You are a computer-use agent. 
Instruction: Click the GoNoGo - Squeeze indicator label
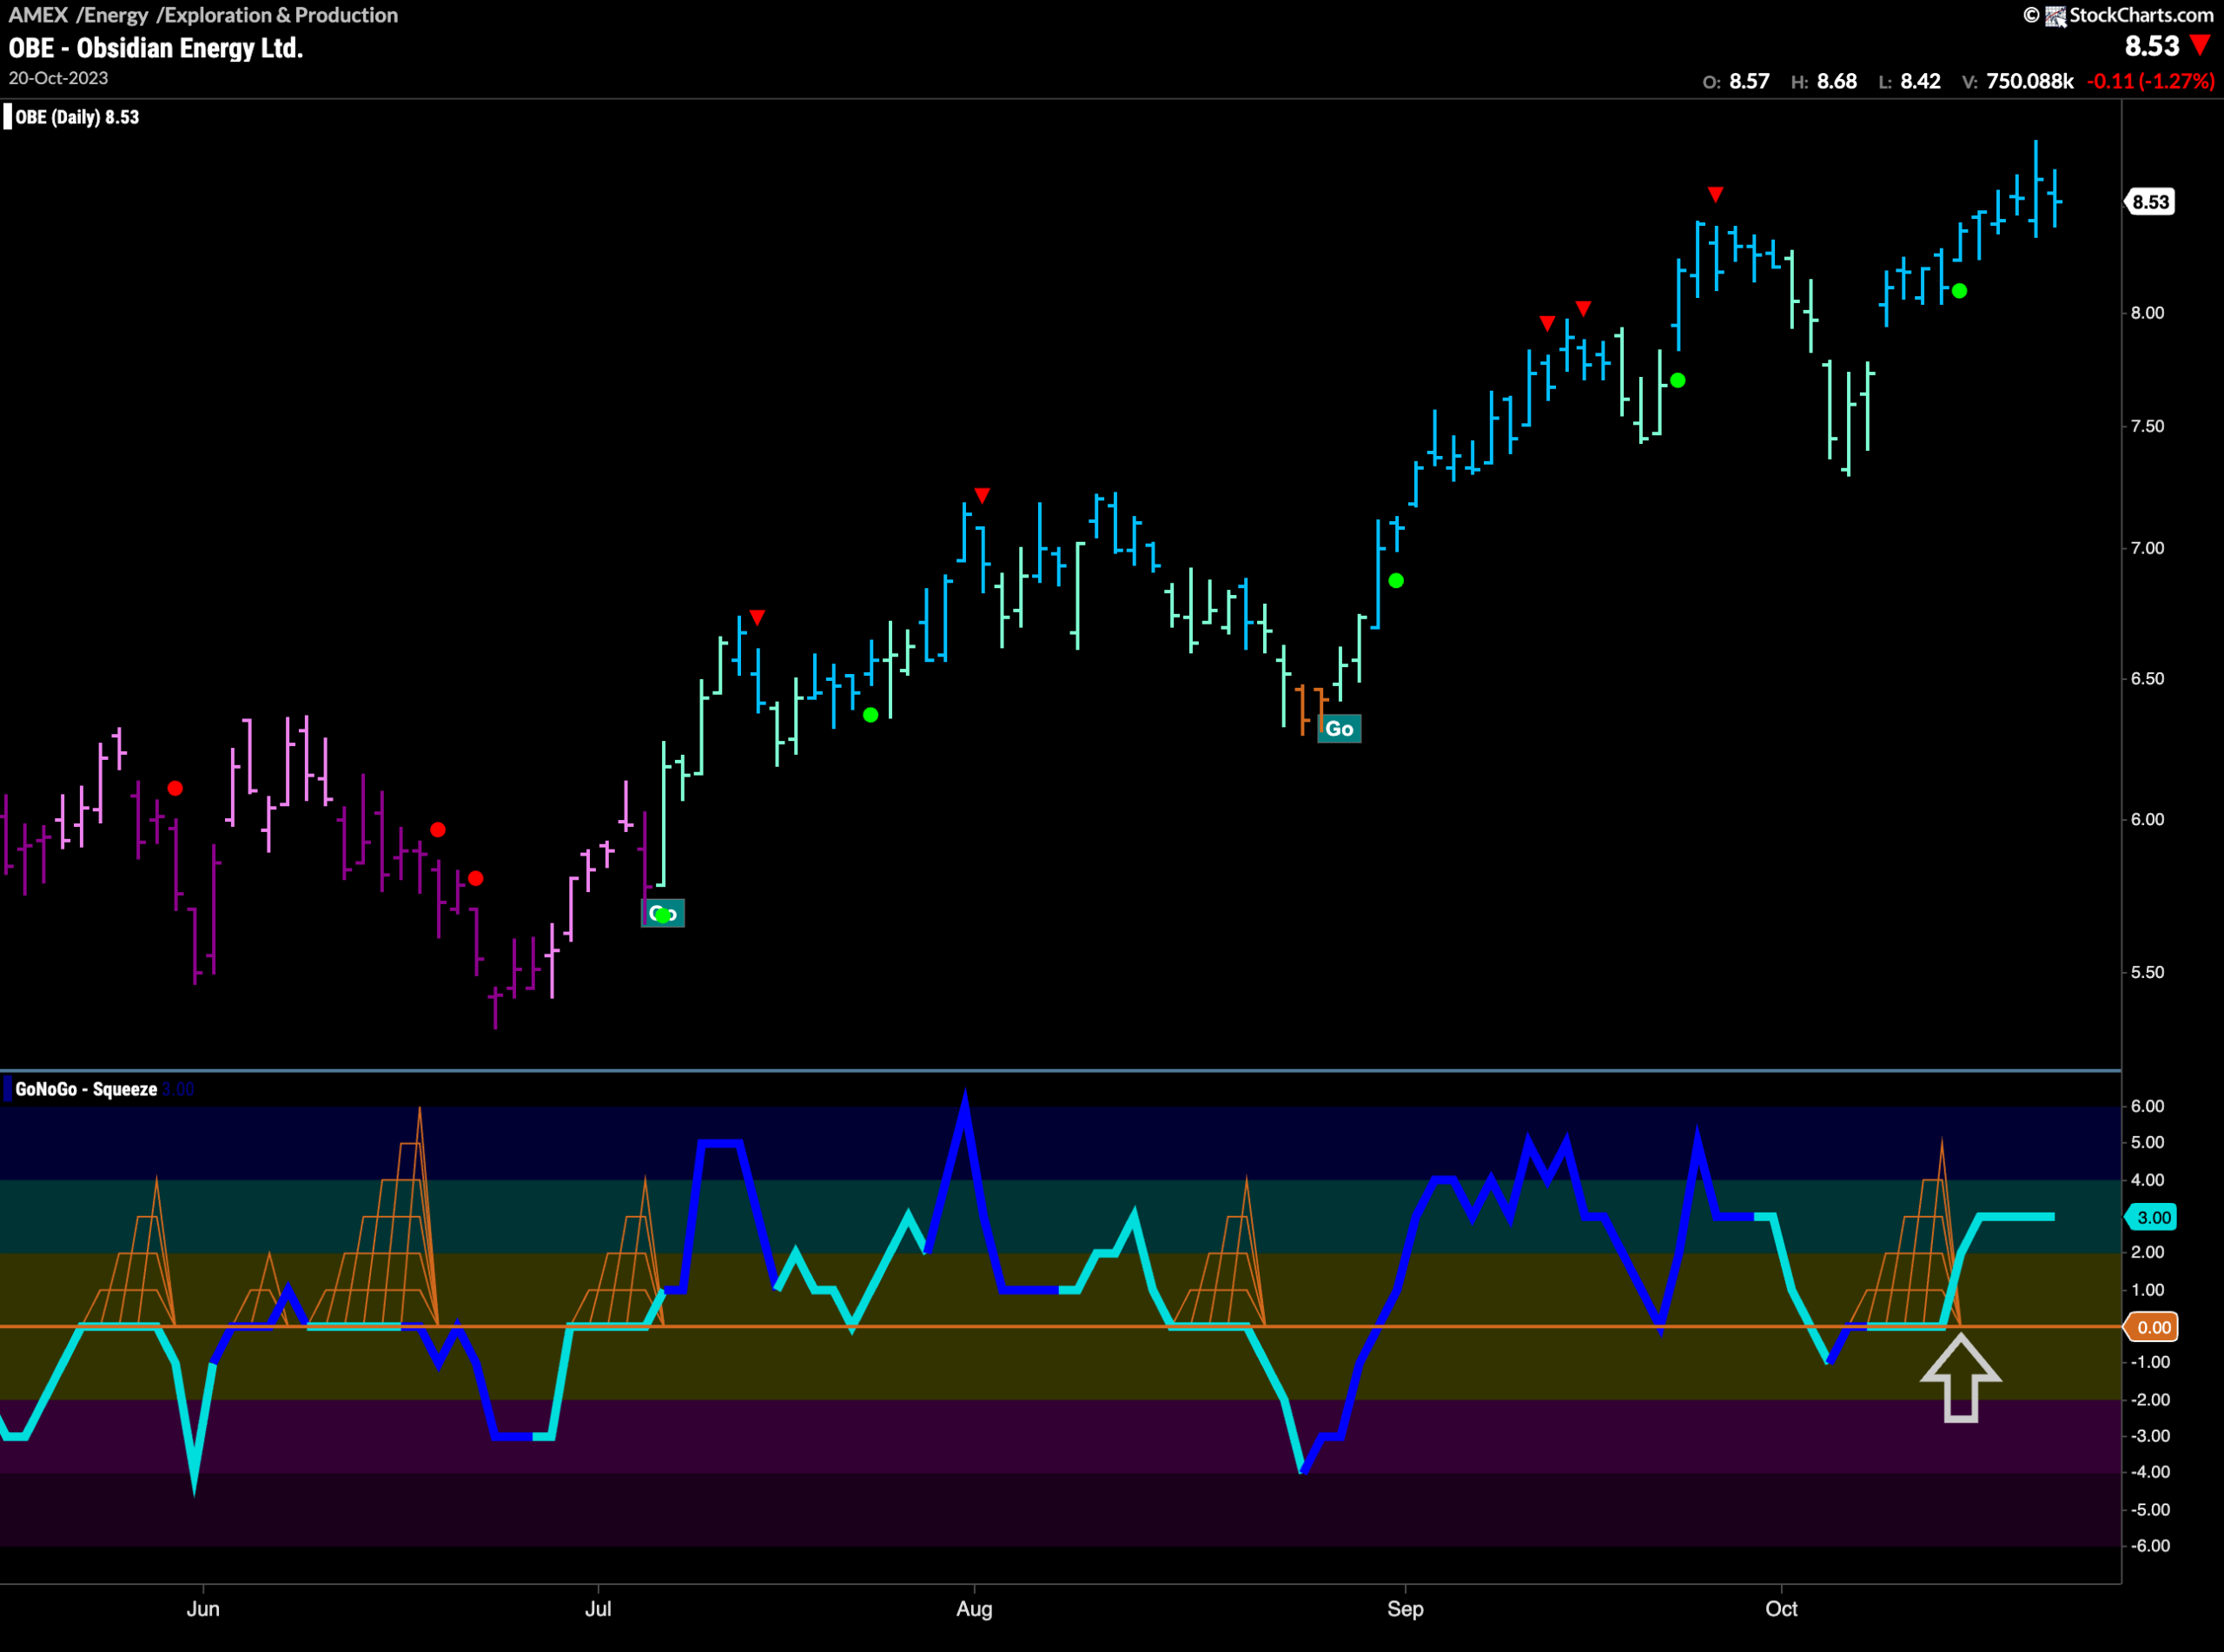coord(86,1089)
